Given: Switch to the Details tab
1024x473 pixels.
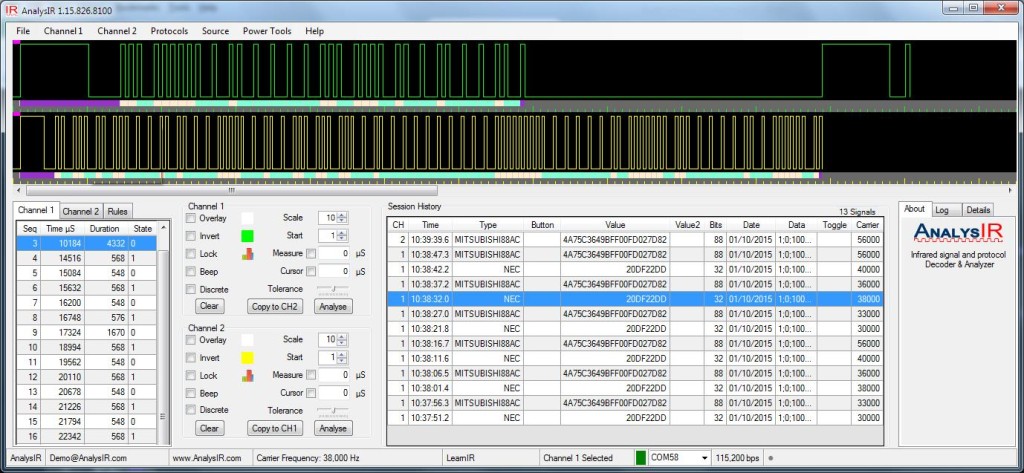Looking at the screenshot, I should click(x=978, y=210).
